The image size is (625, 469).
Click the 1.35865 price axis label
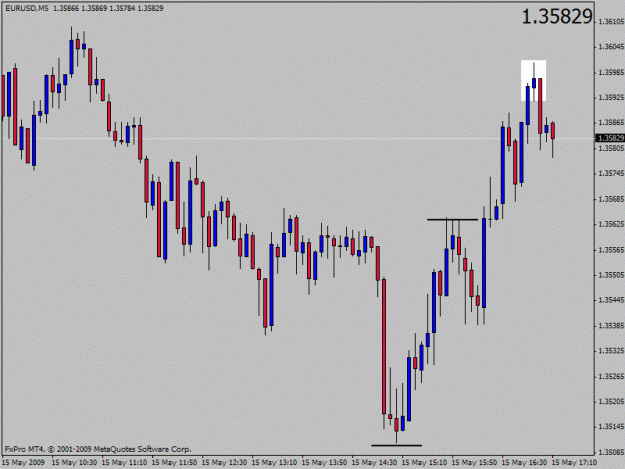coord(611,123)
